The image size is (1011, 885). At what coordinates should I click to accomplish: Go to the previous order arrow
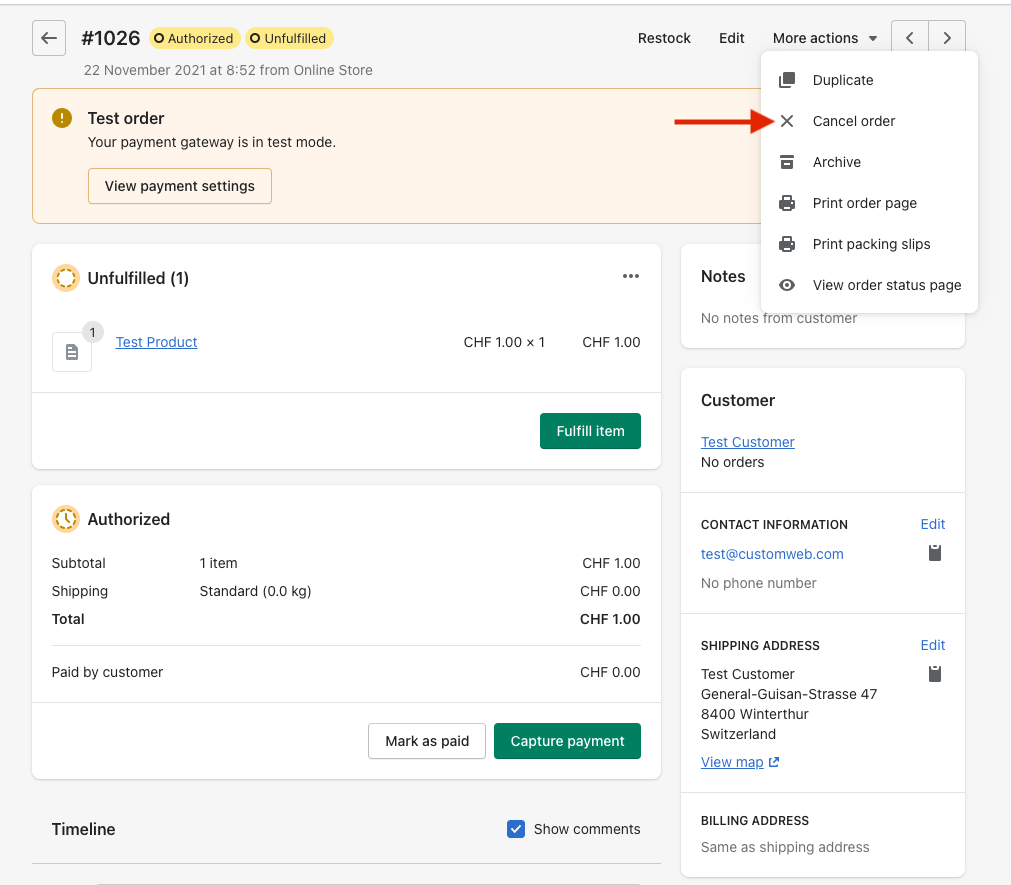point(910,38)
